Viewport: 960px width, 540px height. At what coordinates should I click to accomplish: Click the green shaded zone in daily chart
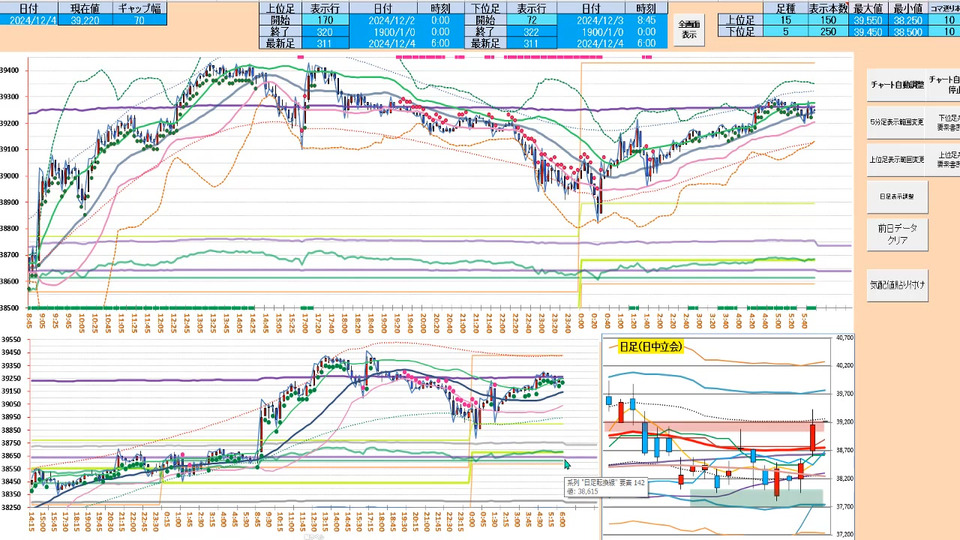[757, 497]
